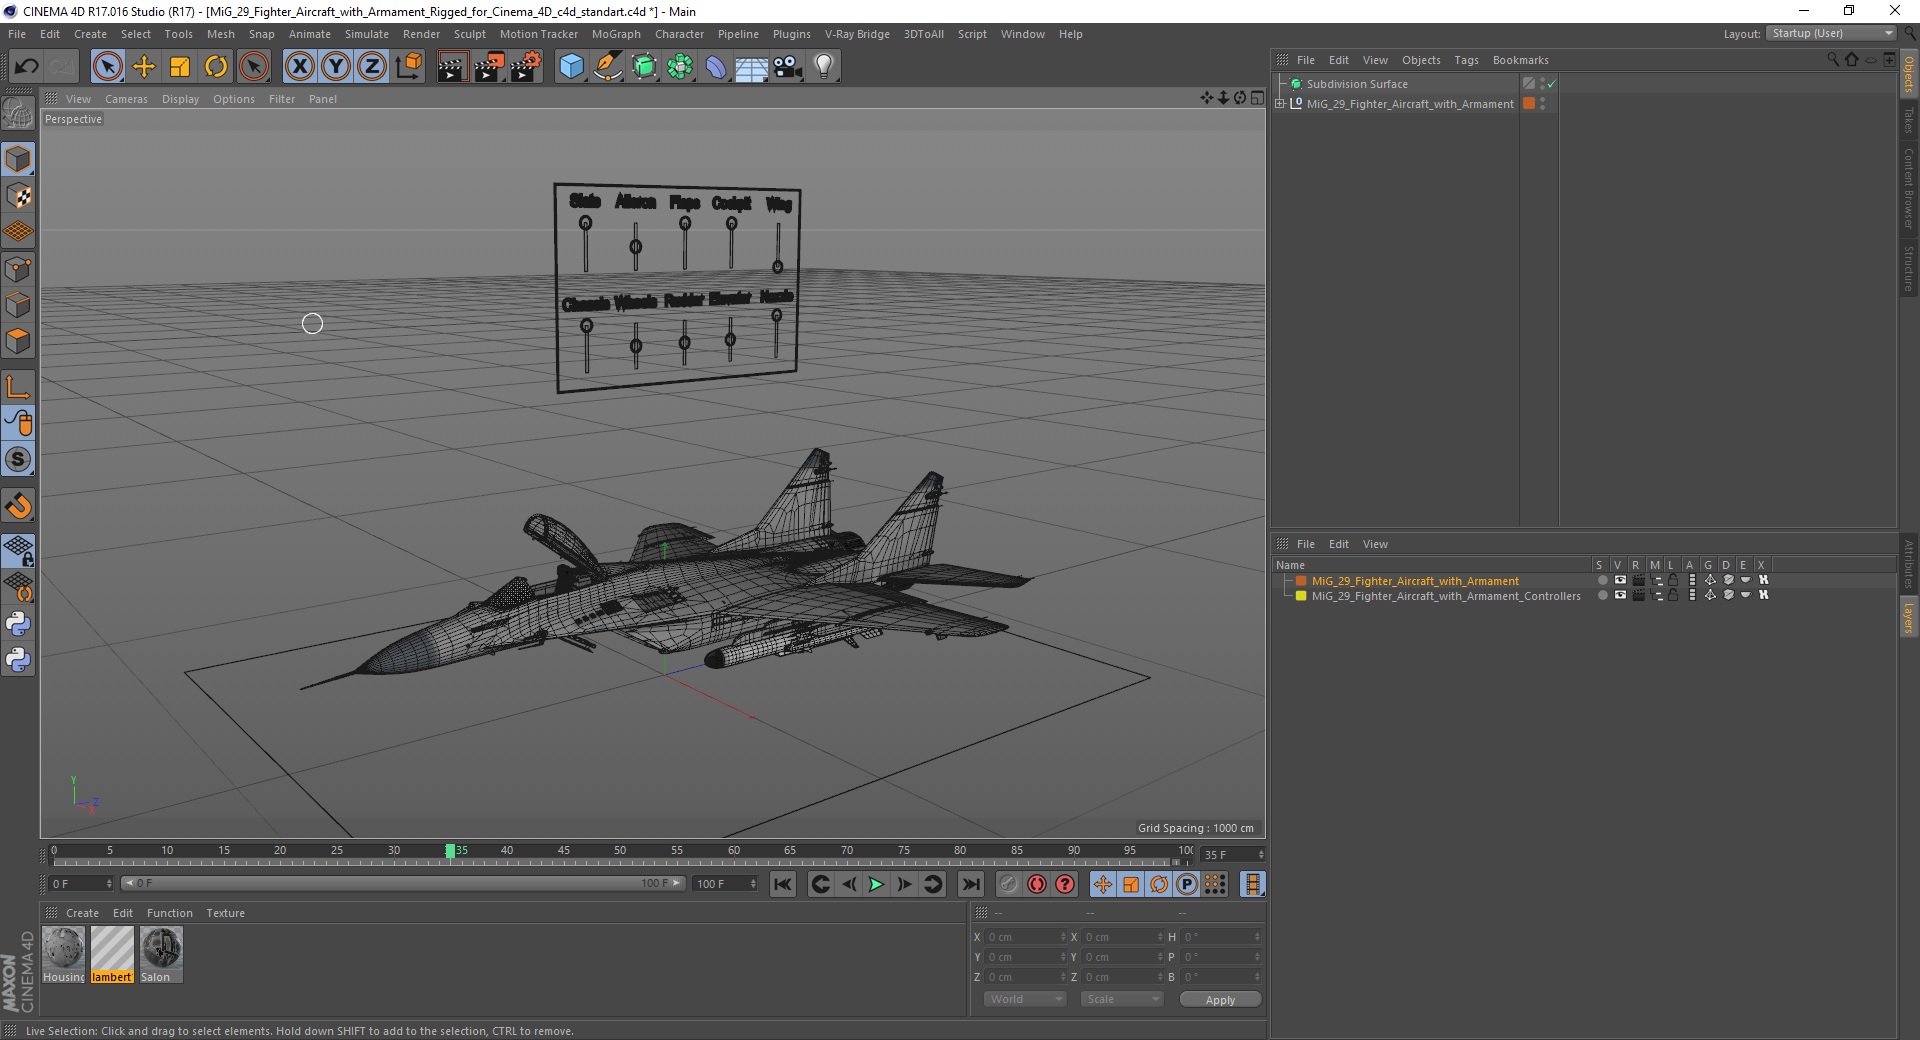This screenshot has height=1040, width=1920.
Task: Play animation forwards
Action: 876,884
